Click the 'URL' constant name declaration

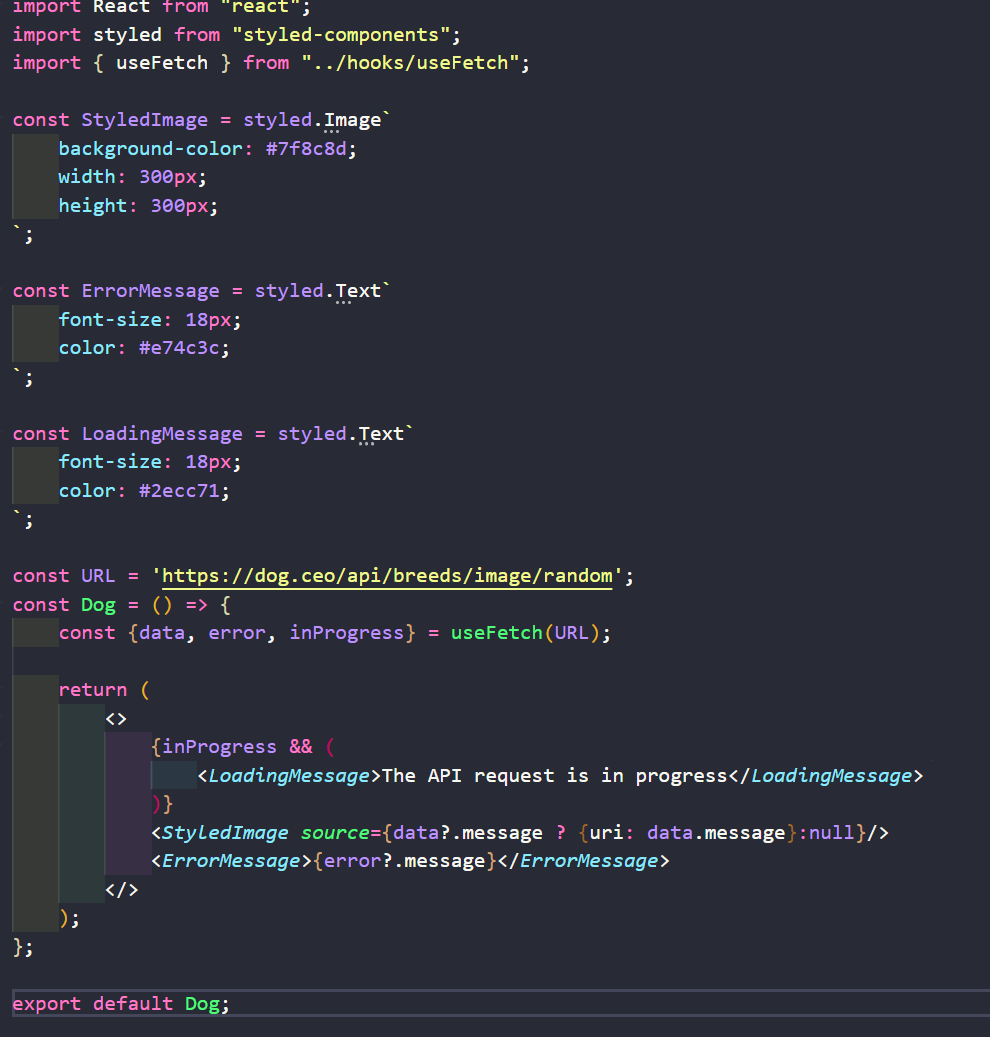click(x=98, y=576)
